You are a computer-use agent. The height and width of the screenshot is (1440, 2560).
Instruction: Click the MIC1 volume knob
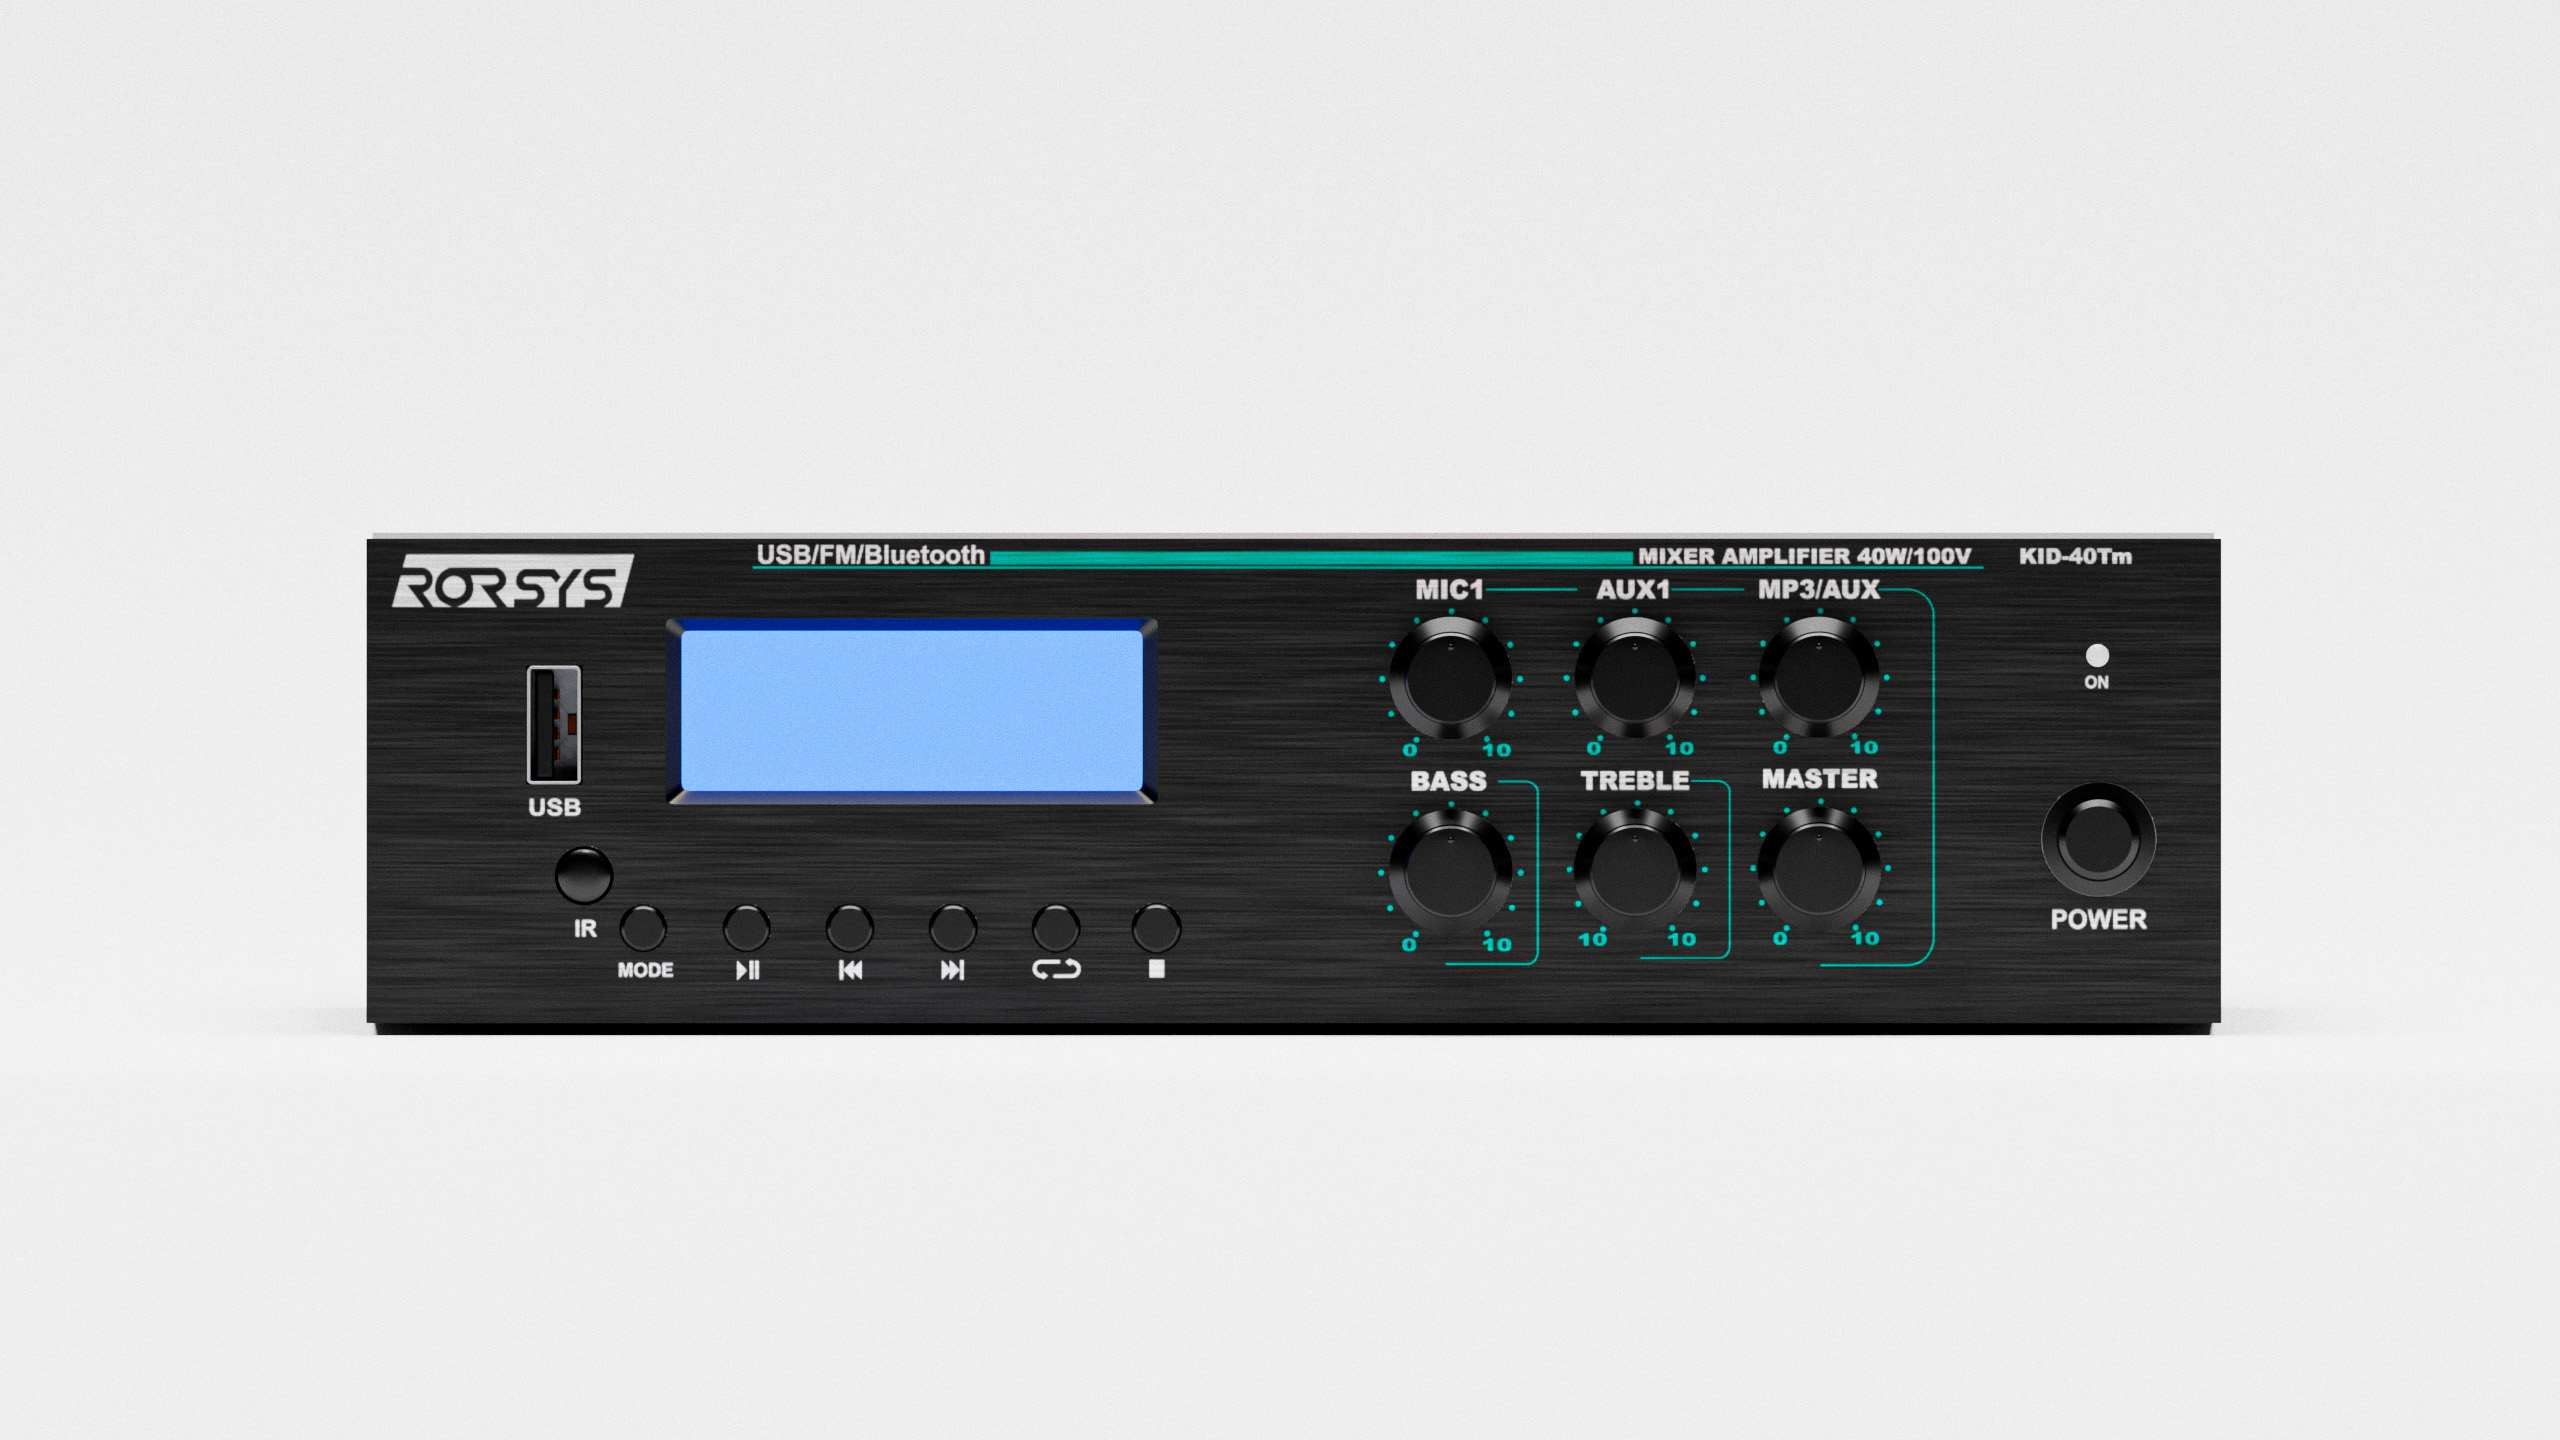1450,678
